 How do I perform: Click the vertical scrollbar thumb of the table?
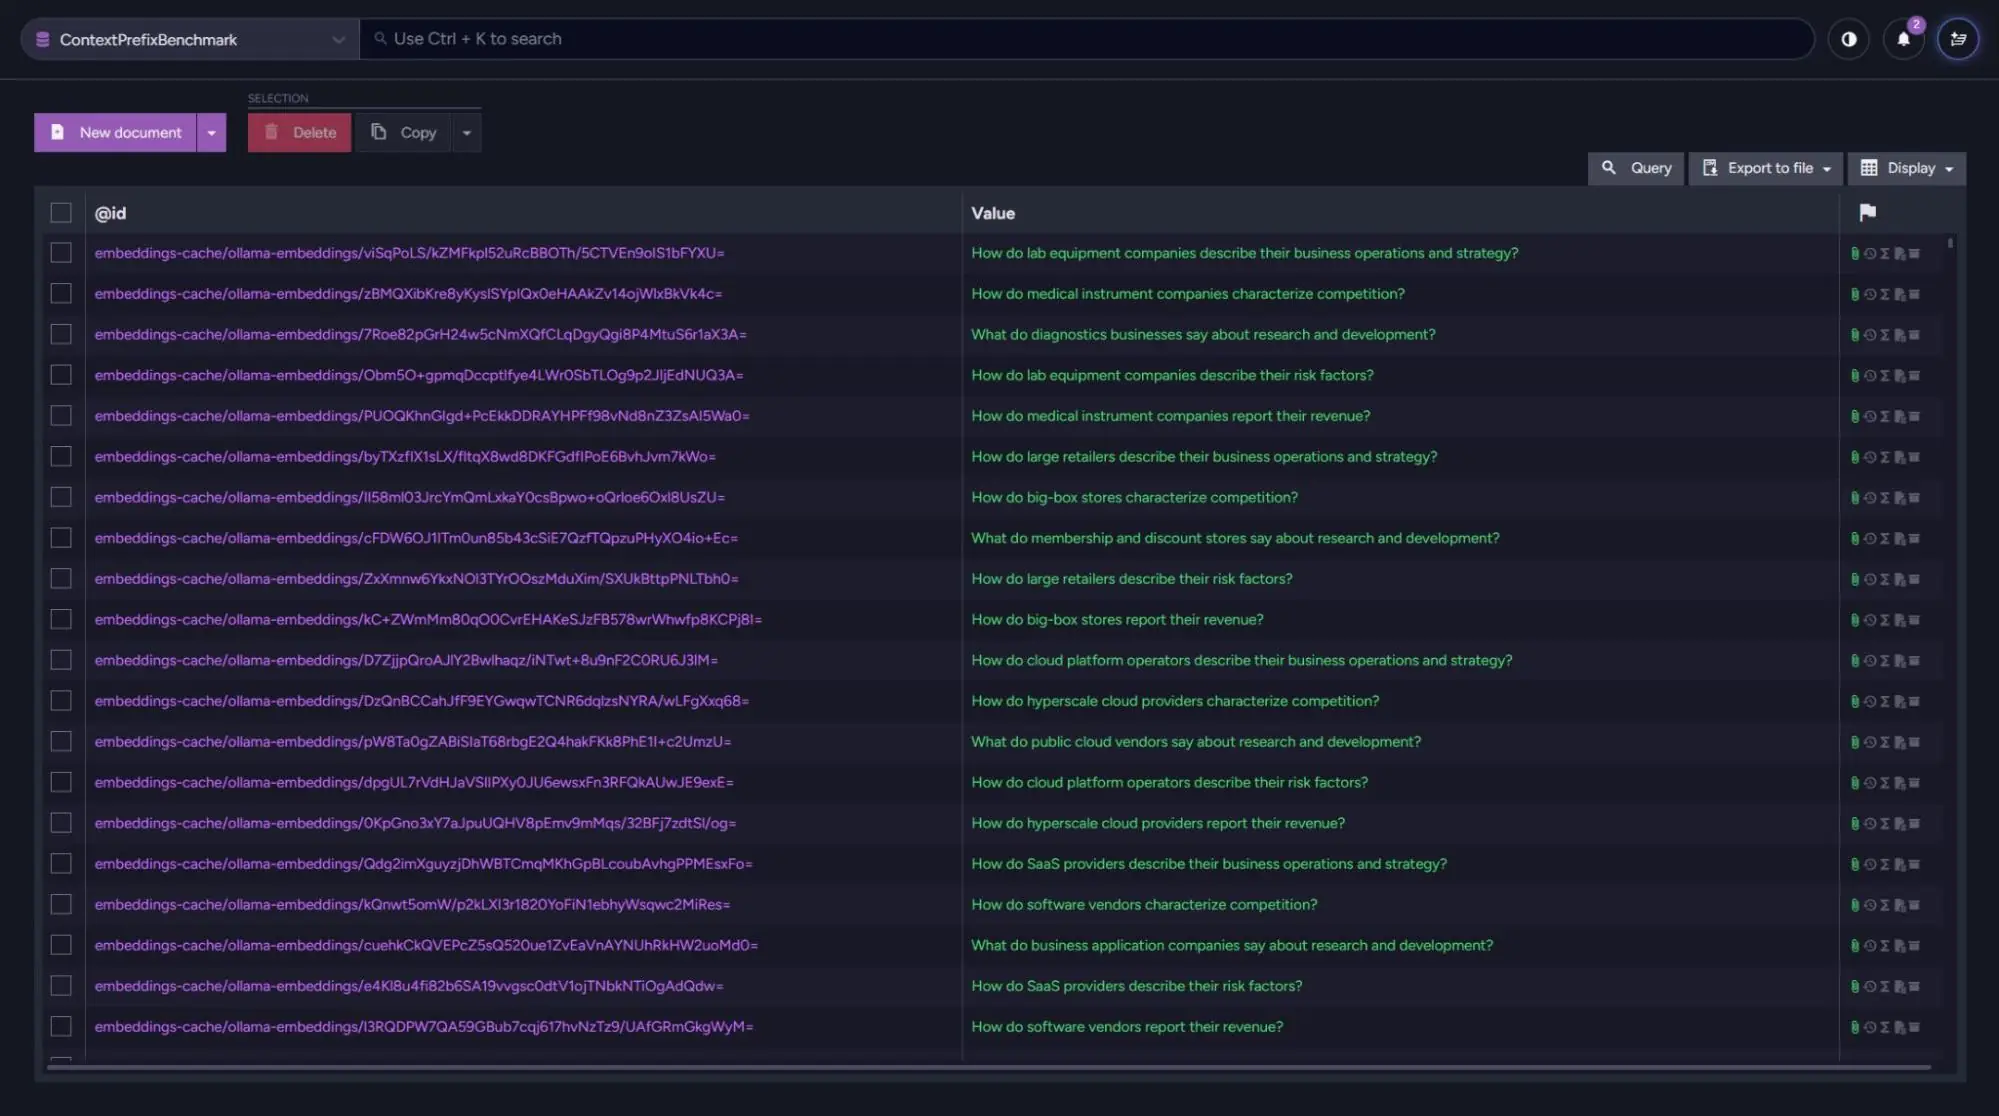(x=1950, y=243)
